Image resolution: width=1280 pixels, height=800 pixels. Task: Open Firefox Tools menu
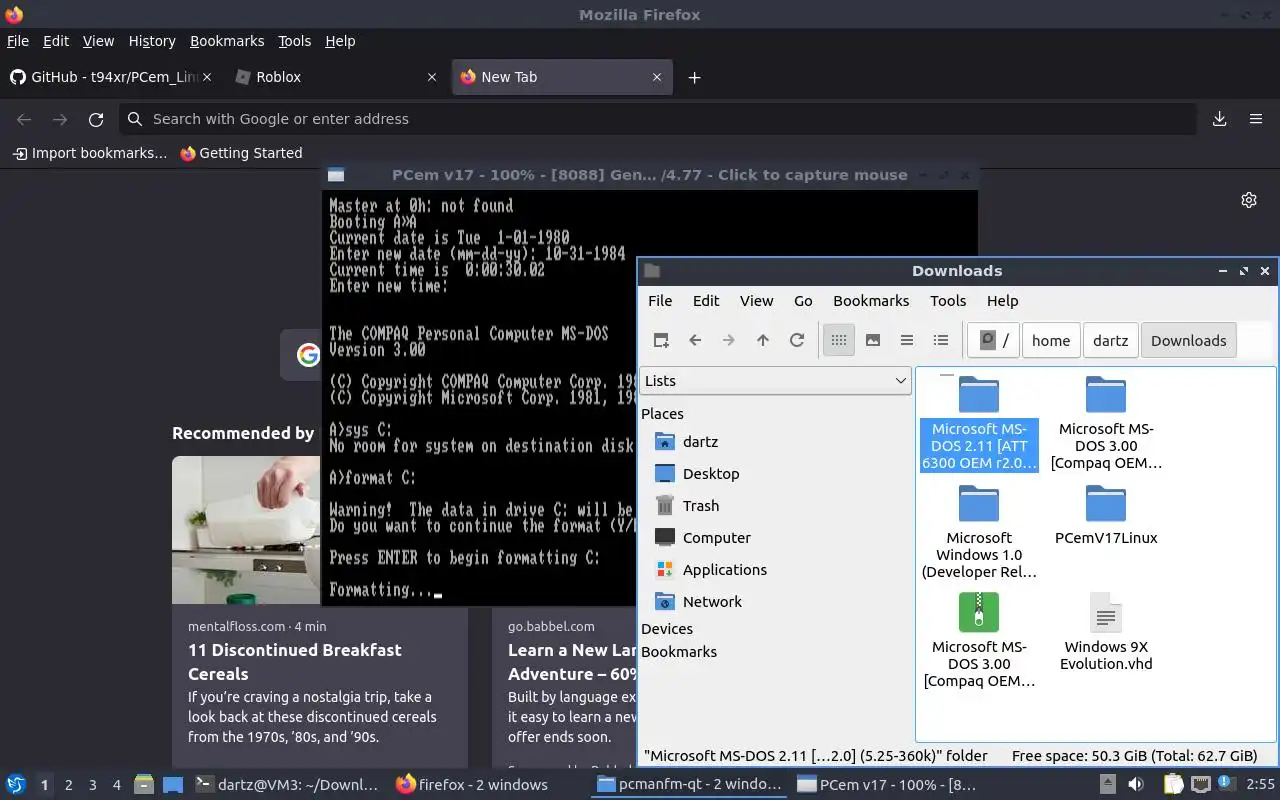294,41
